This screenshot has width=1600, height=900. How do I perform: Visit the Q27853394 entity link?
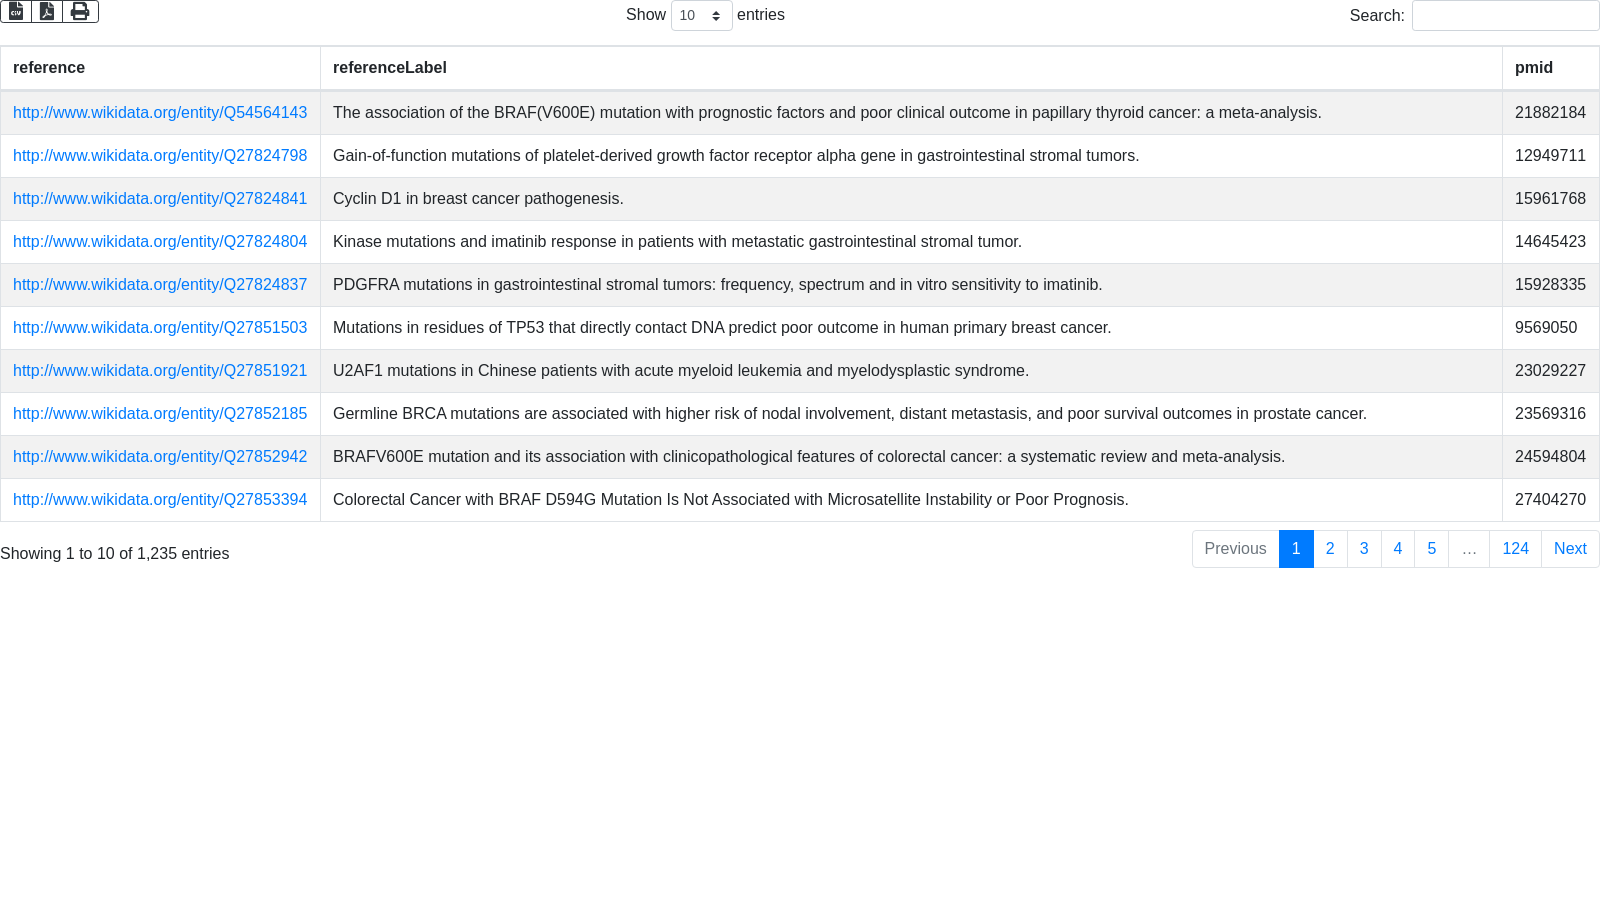160,500
